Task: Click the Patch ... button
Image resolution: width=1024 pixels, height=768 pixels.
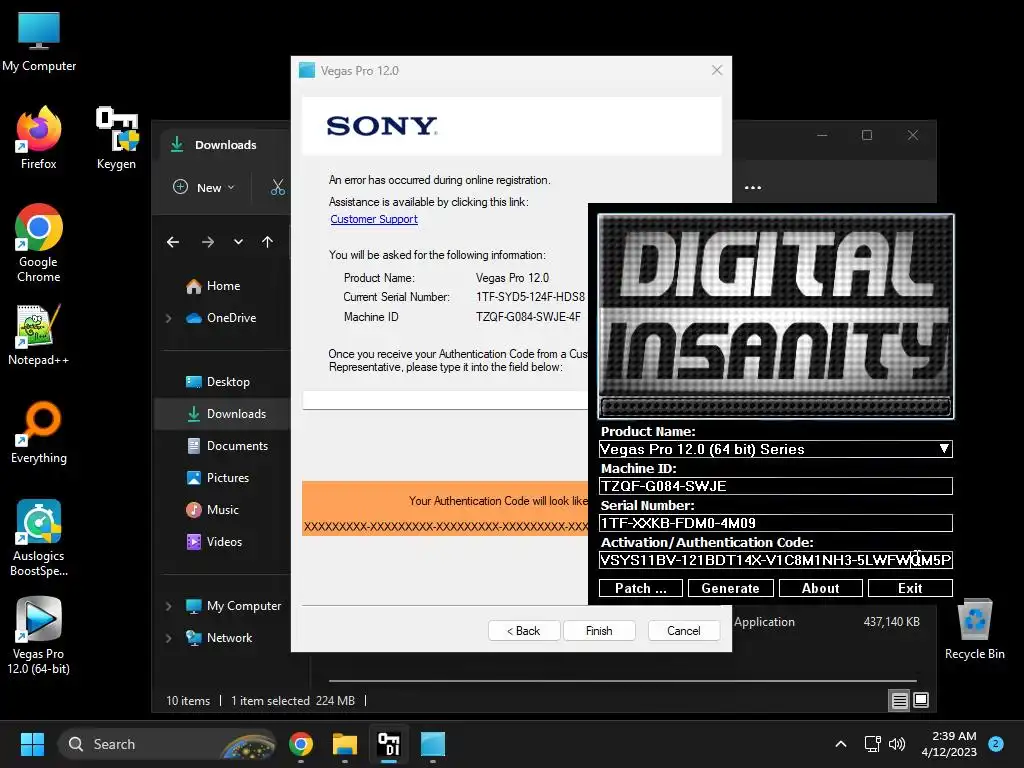Action: 641,588
